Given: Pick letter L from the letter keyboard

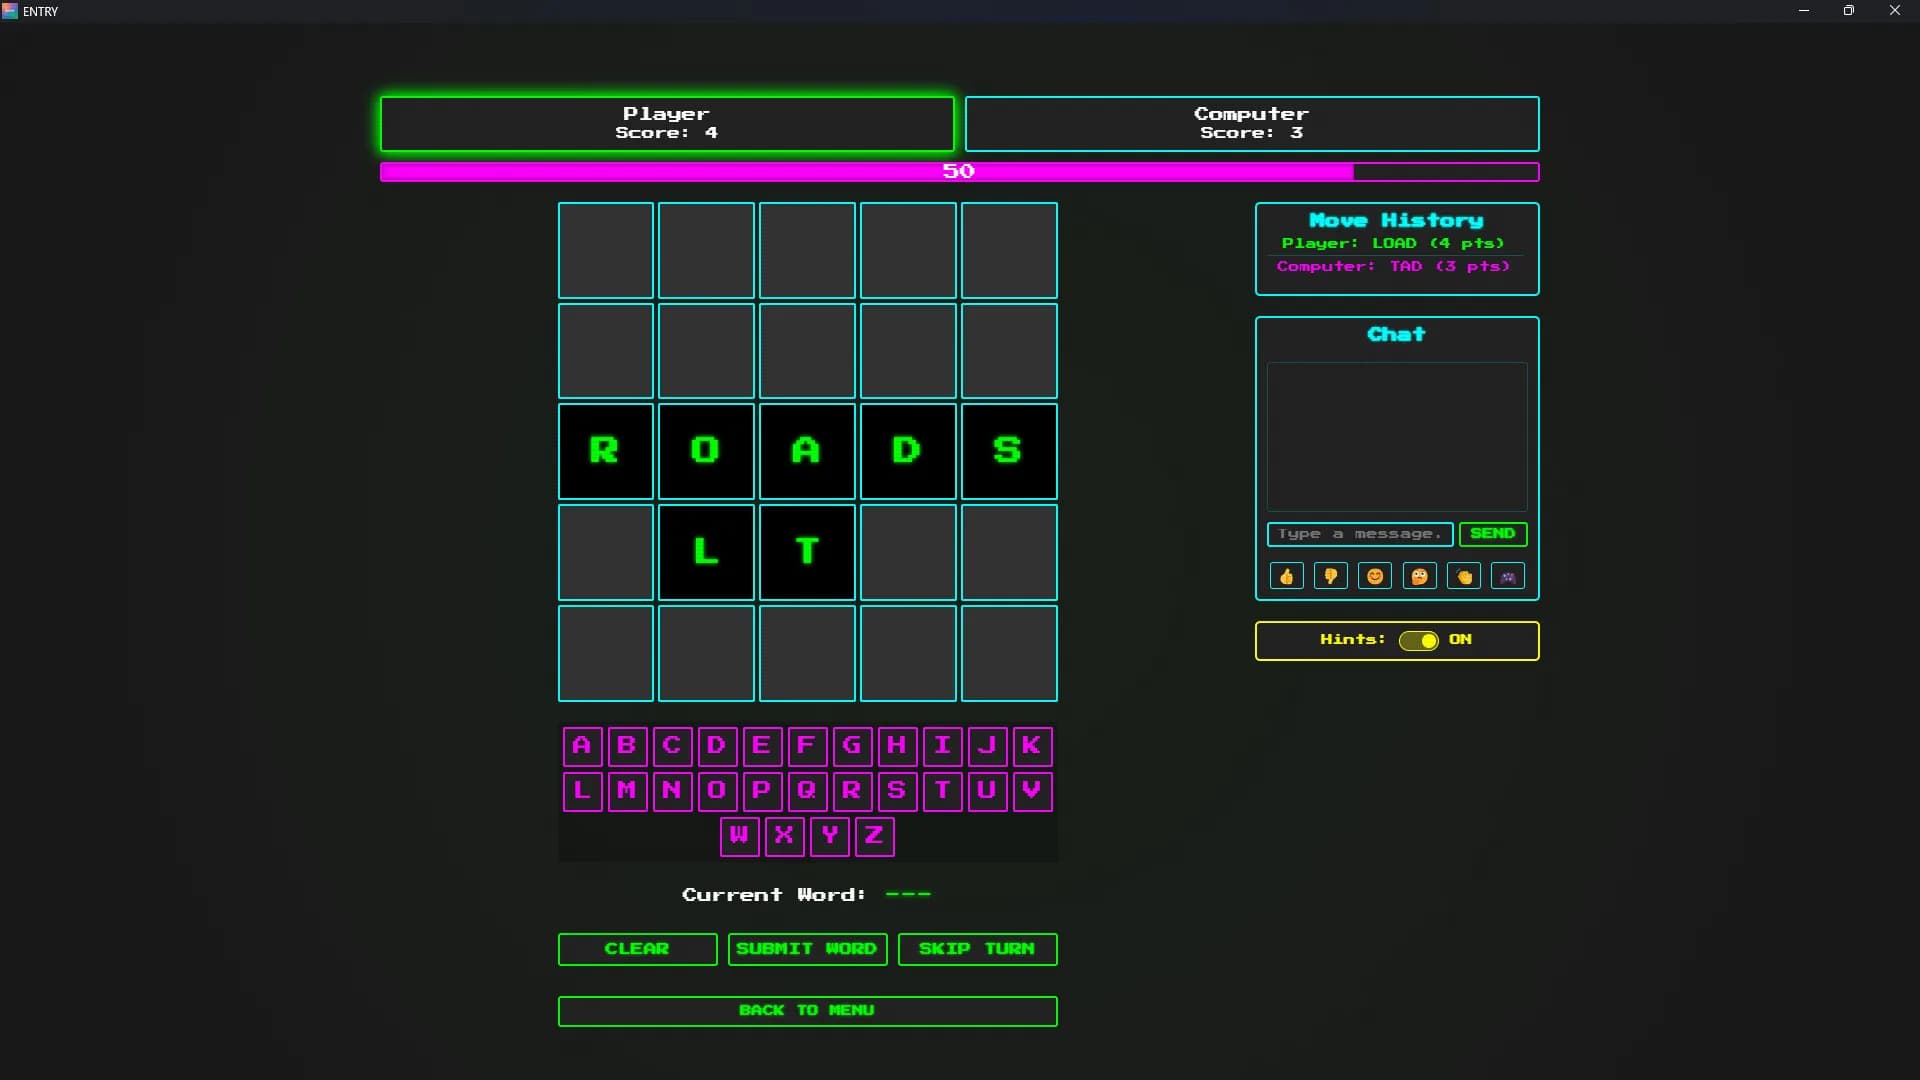Looking at the screenshot, I should (x=582, y=791).
